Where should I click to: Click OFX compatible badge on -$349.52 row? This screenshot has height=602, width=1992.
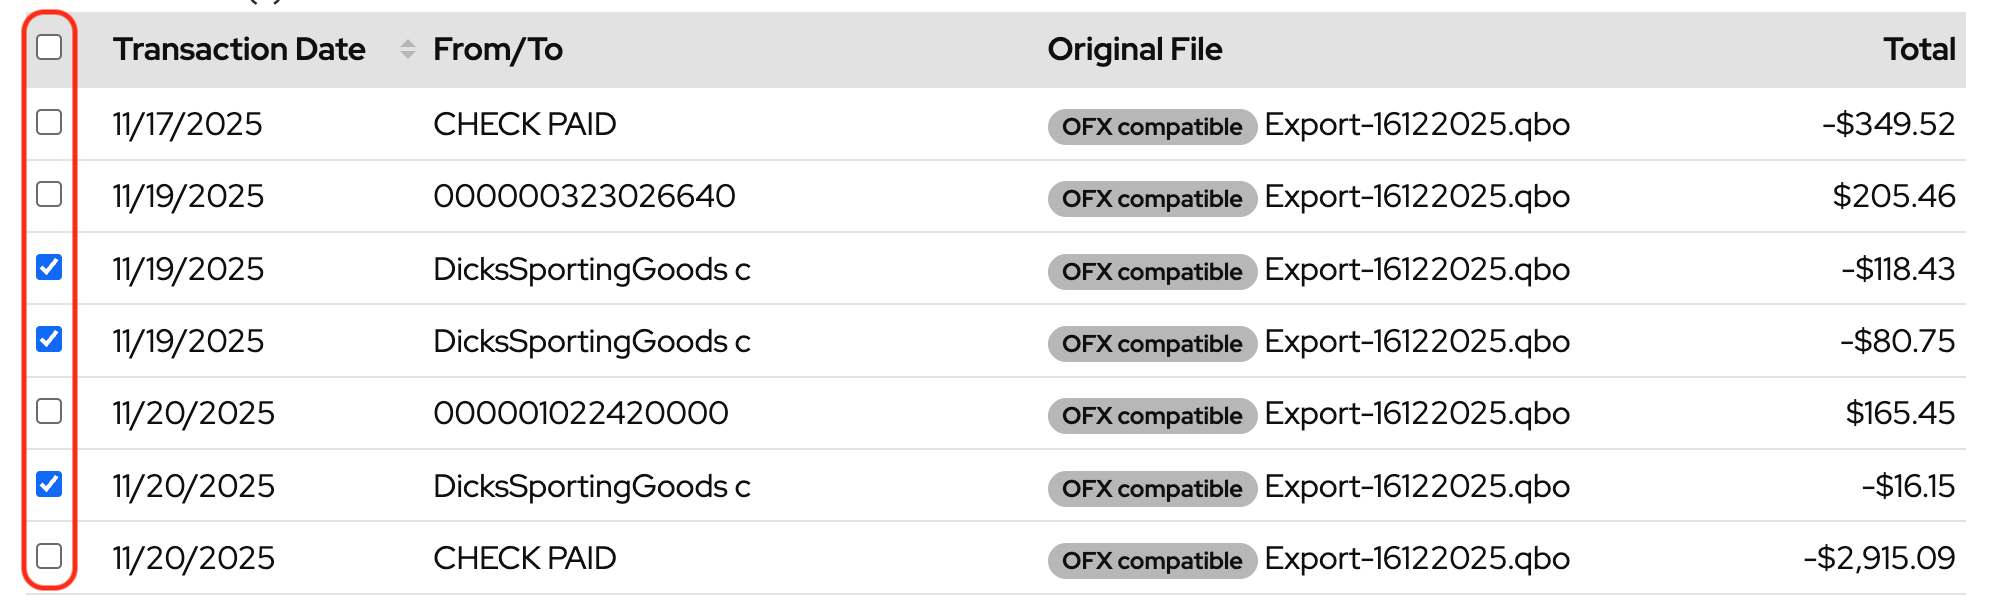[x=1151, y=127]
